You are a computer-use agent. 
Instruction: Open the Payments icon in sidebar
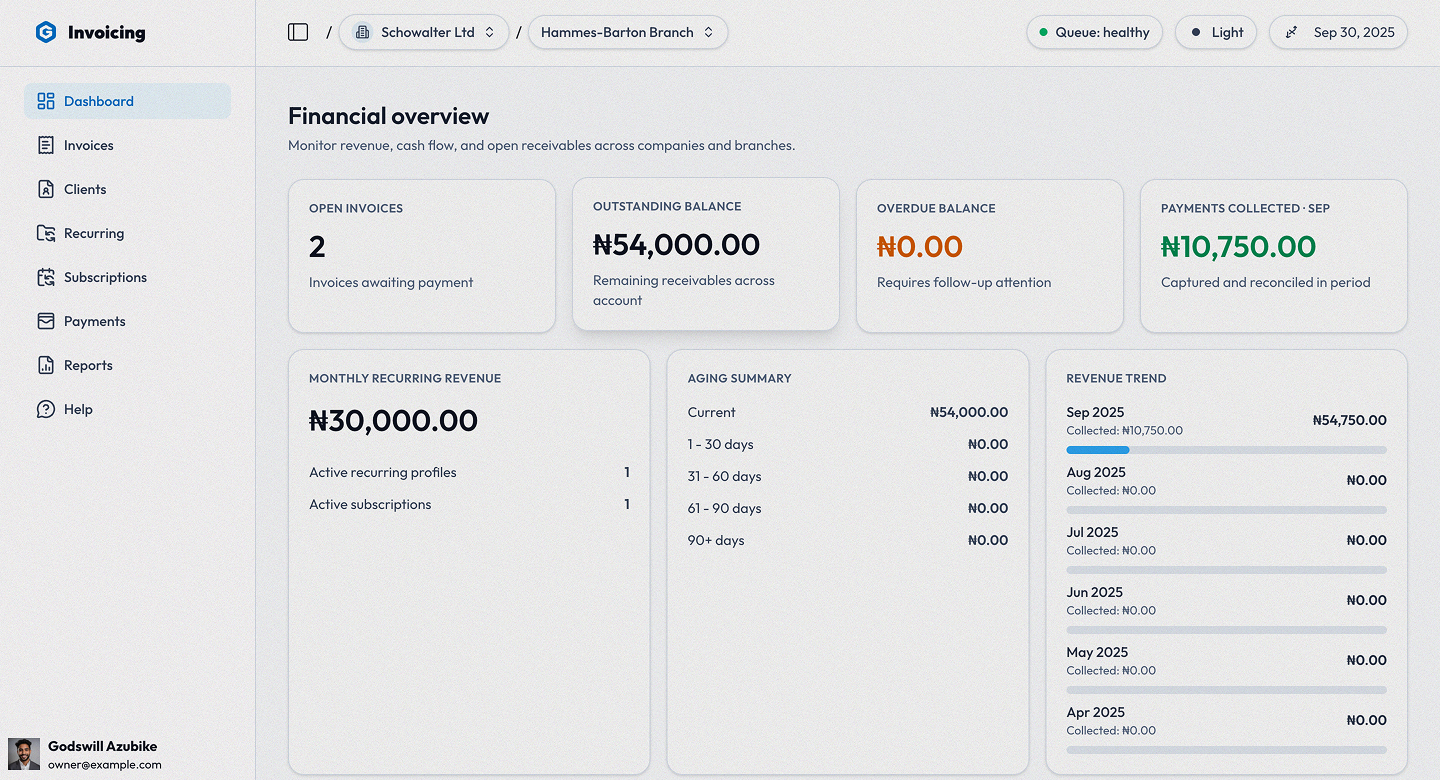(45, 321)
